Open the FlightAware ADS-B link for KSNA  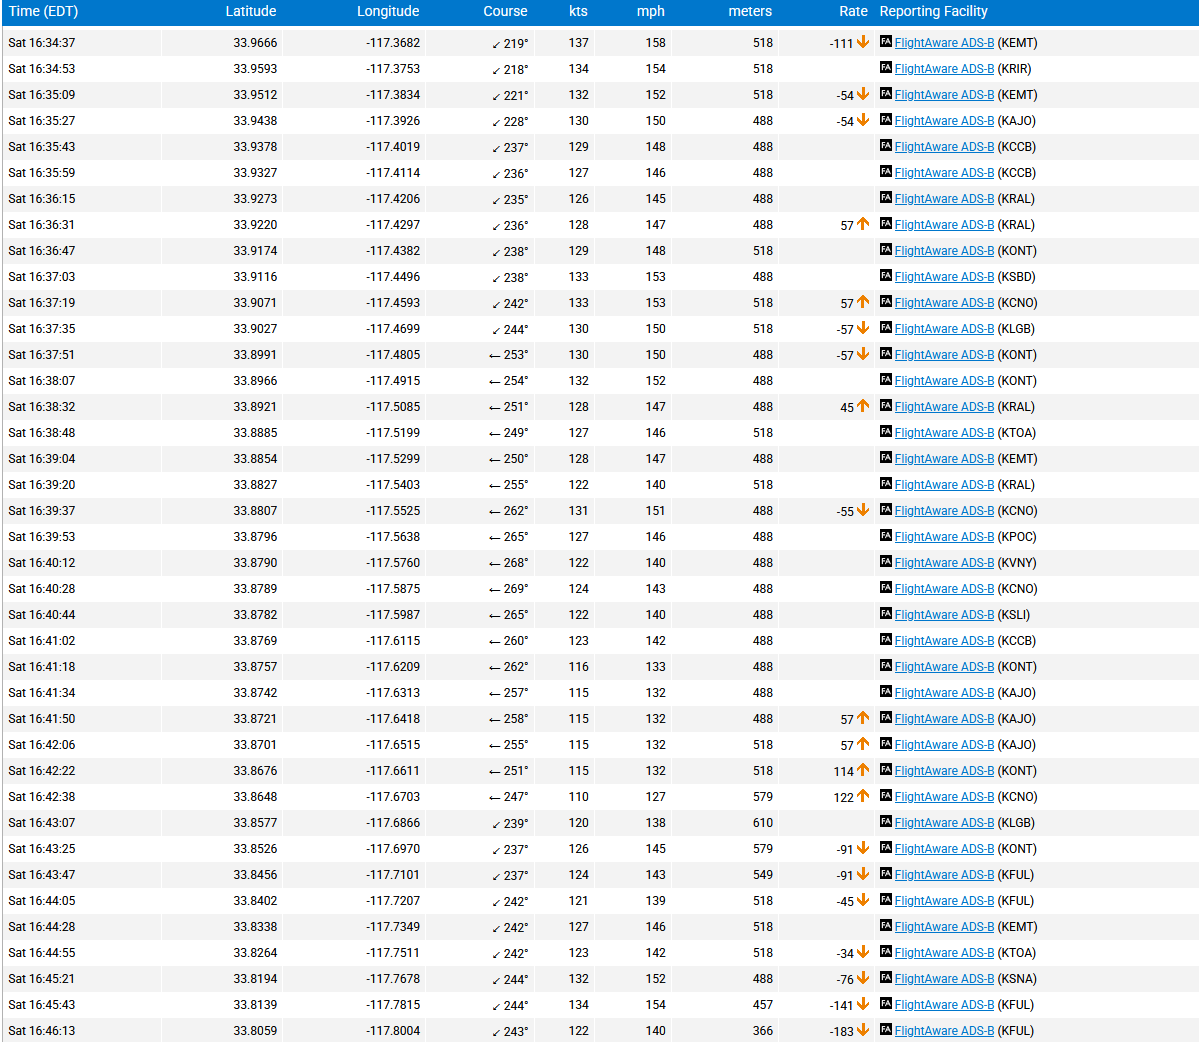click(x=944, y=979)
